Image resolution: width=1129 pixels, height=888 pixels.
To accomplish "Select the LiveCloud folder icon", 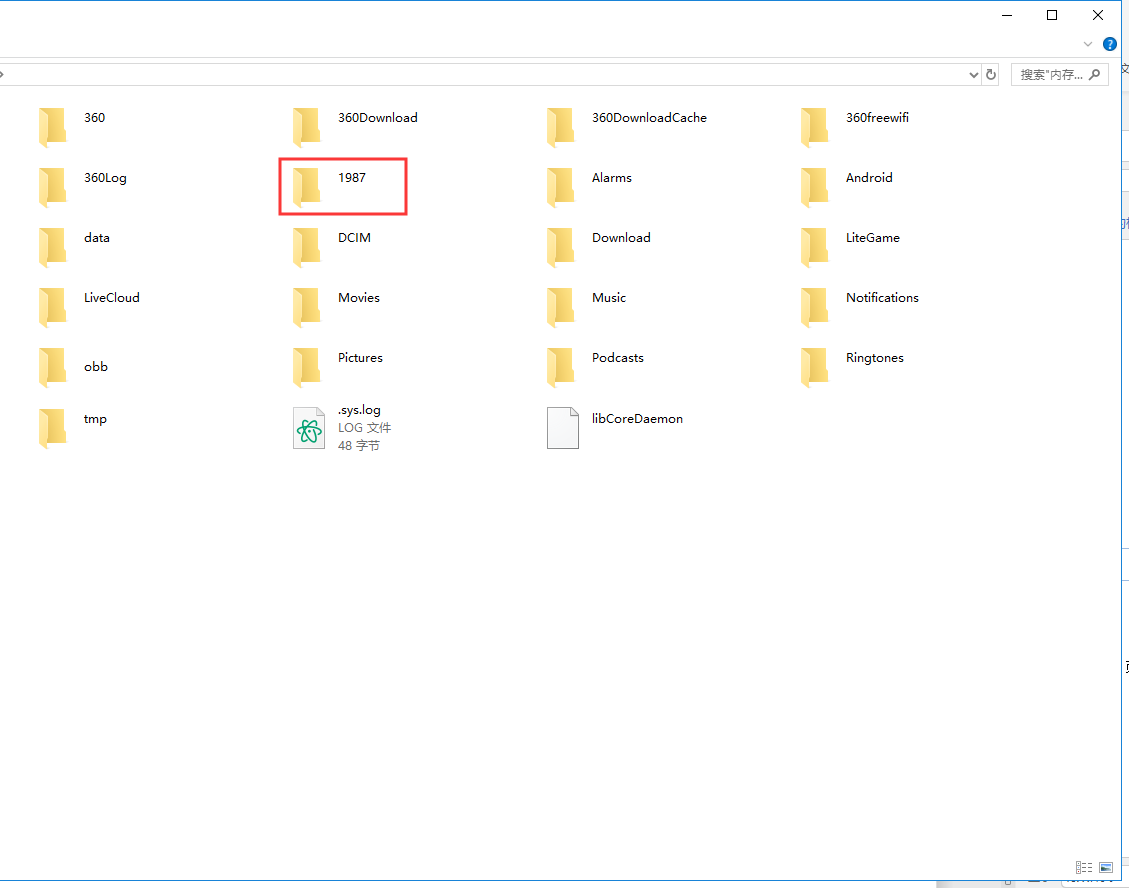I will [x=53, y=307].
